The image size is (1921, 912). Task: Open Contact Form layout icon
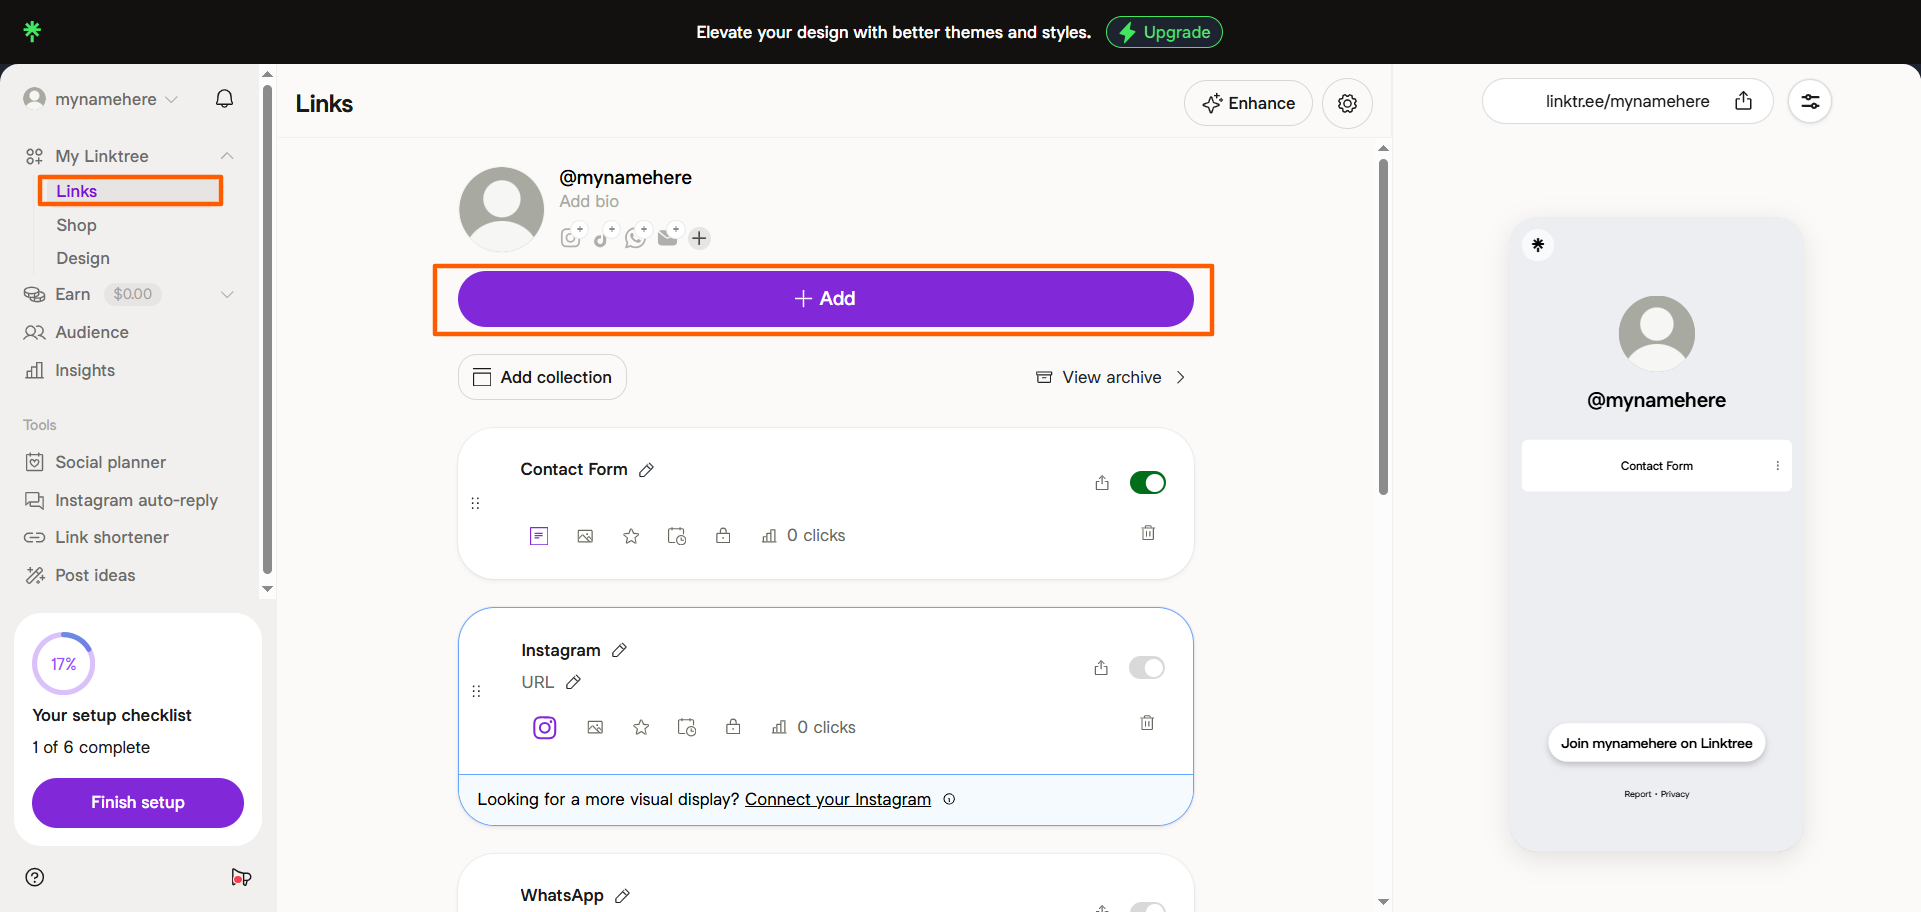click(x=539, y=536)
